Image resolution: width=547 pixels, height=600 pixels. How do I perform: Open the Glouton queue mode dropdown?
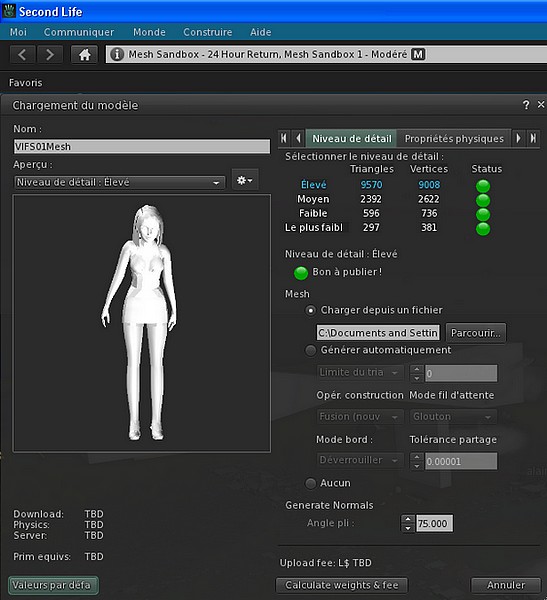453,417
